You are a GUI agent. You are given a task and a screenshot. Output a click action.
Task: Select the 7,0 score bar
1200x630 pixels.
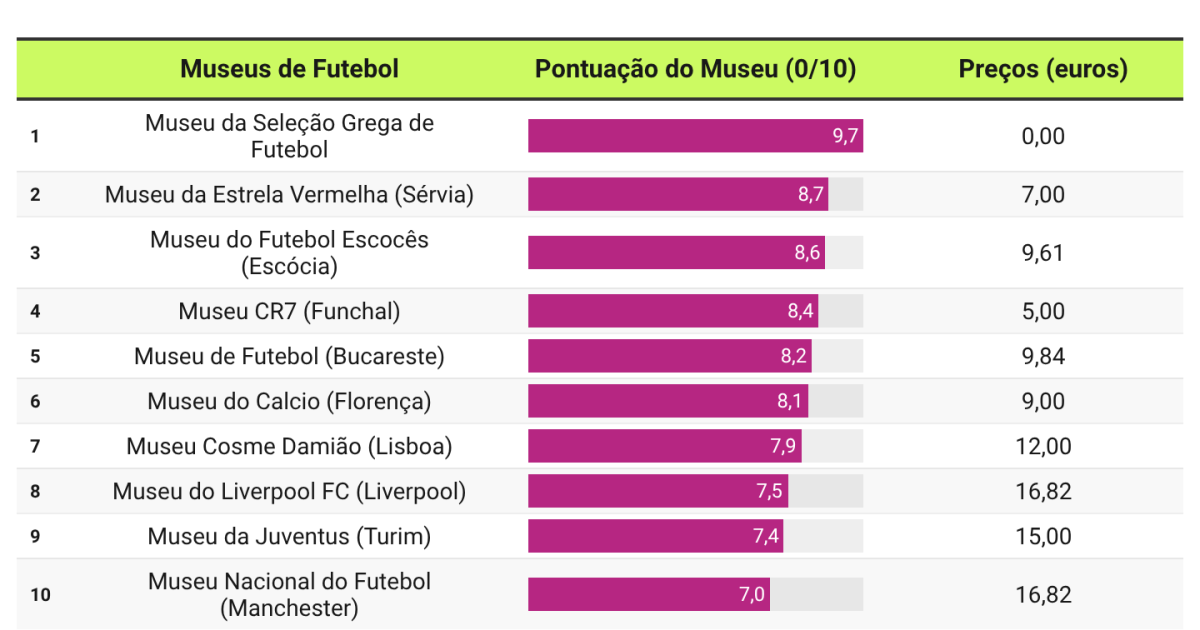(649, 594)
